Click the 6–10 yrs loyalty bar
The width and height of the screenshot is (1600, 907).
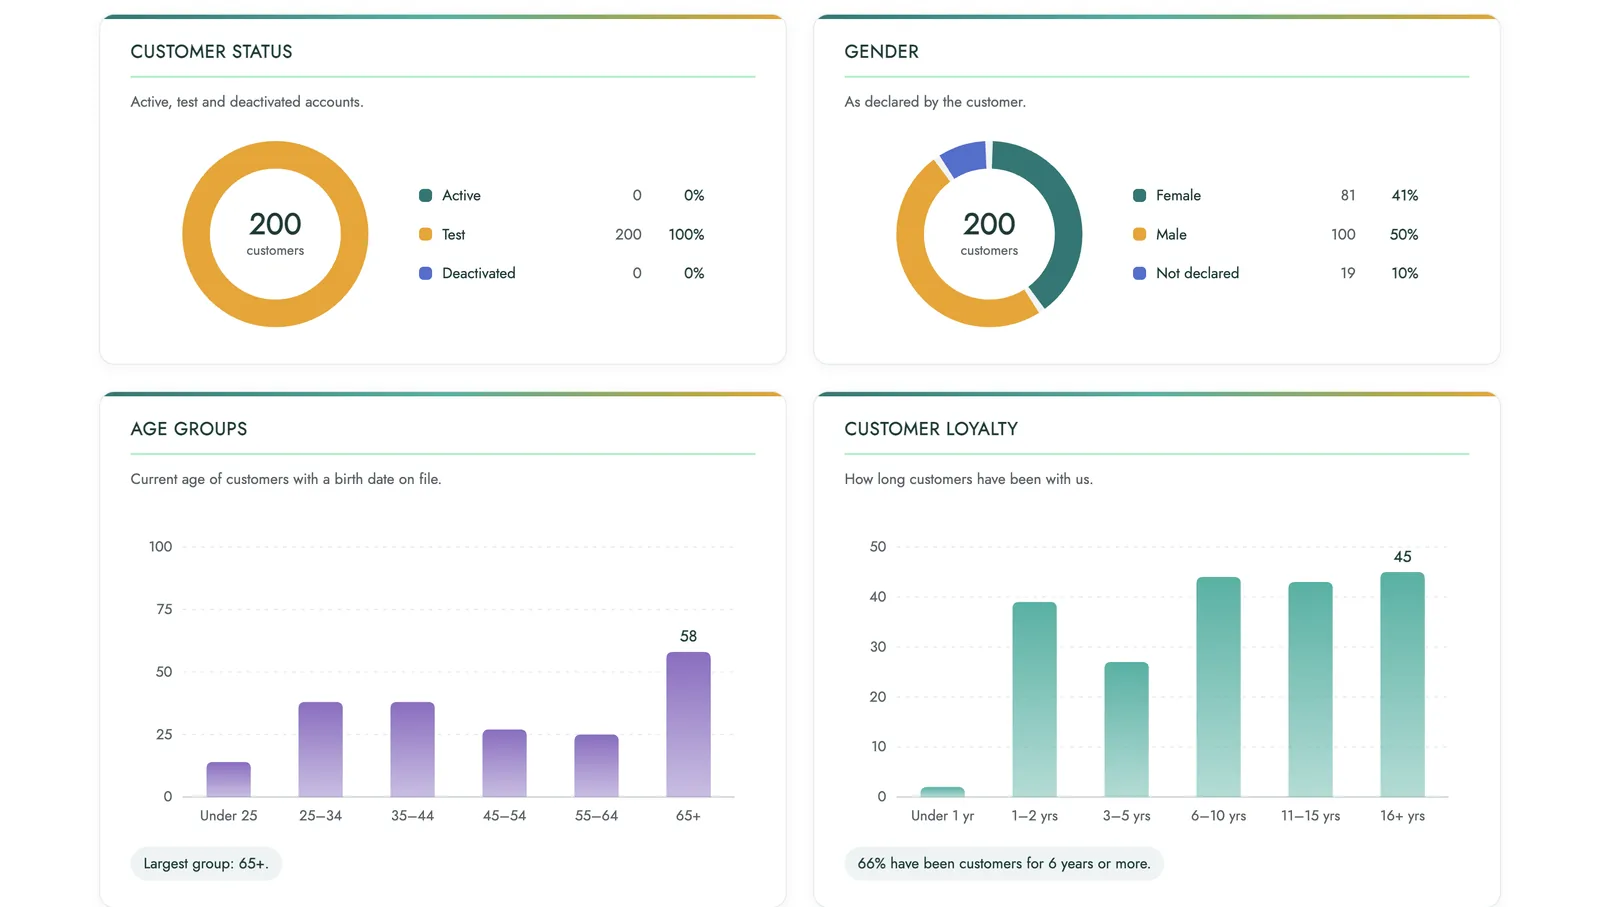[1218, 687]
